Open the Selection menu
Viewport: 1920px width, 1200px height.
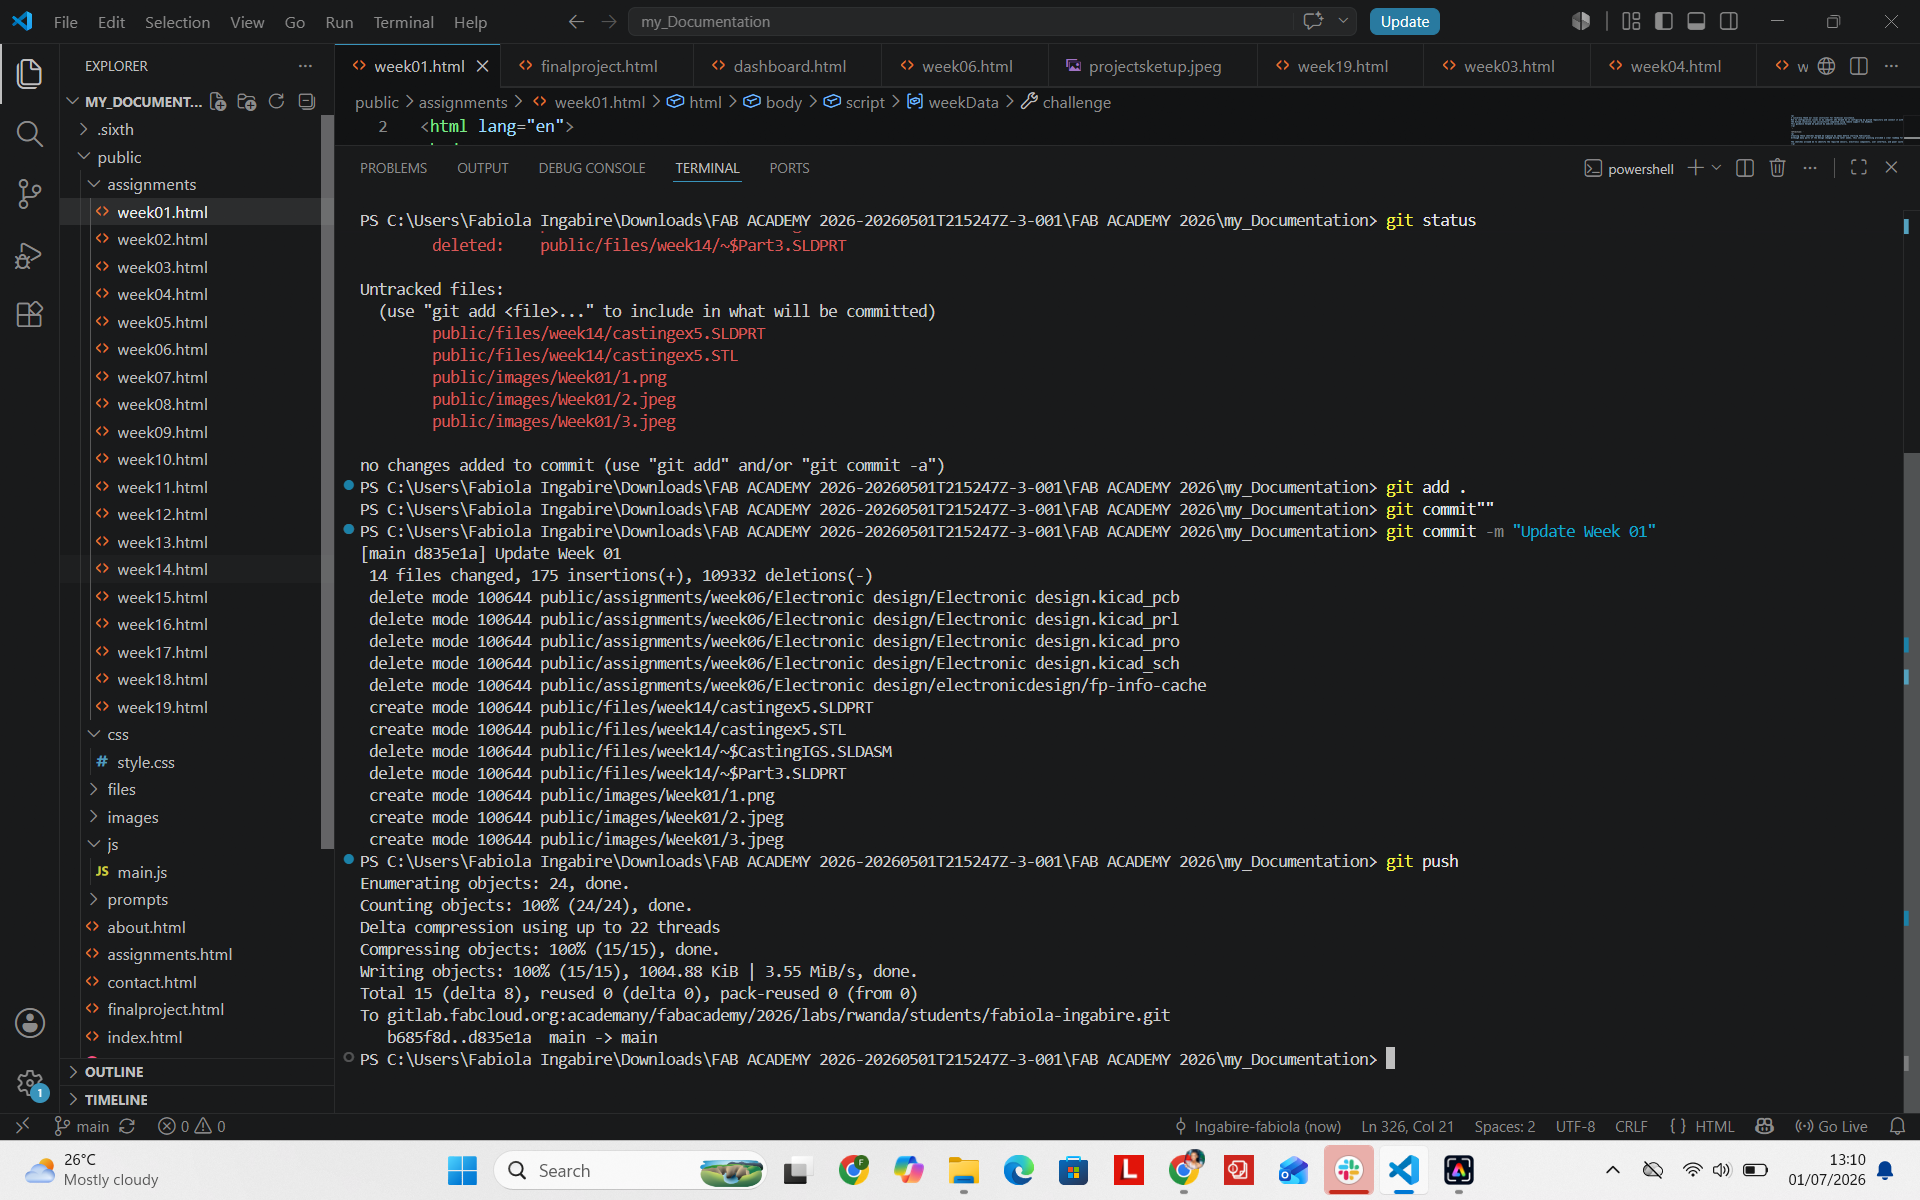pos(177,21)
